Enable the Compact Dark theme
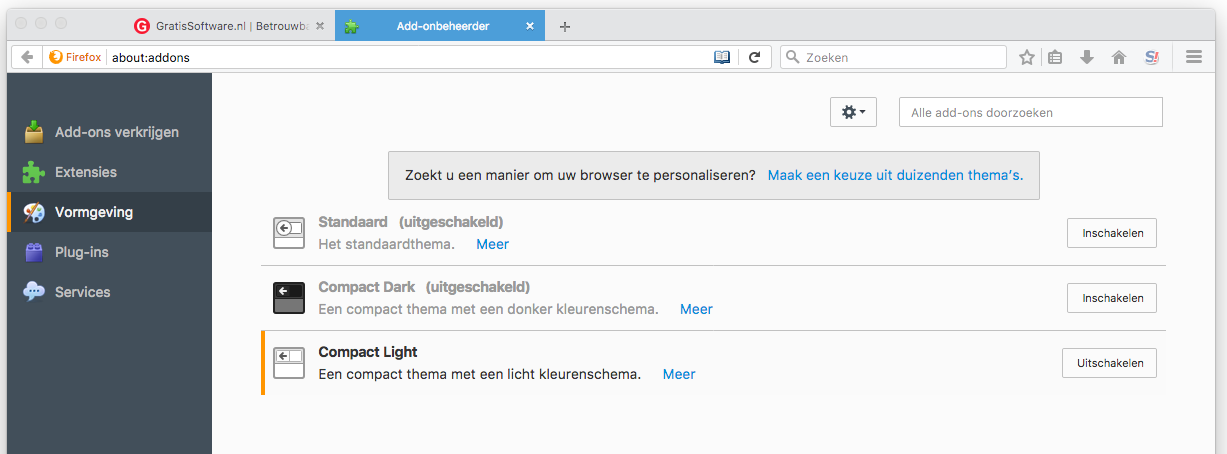 coord(1111,298)
